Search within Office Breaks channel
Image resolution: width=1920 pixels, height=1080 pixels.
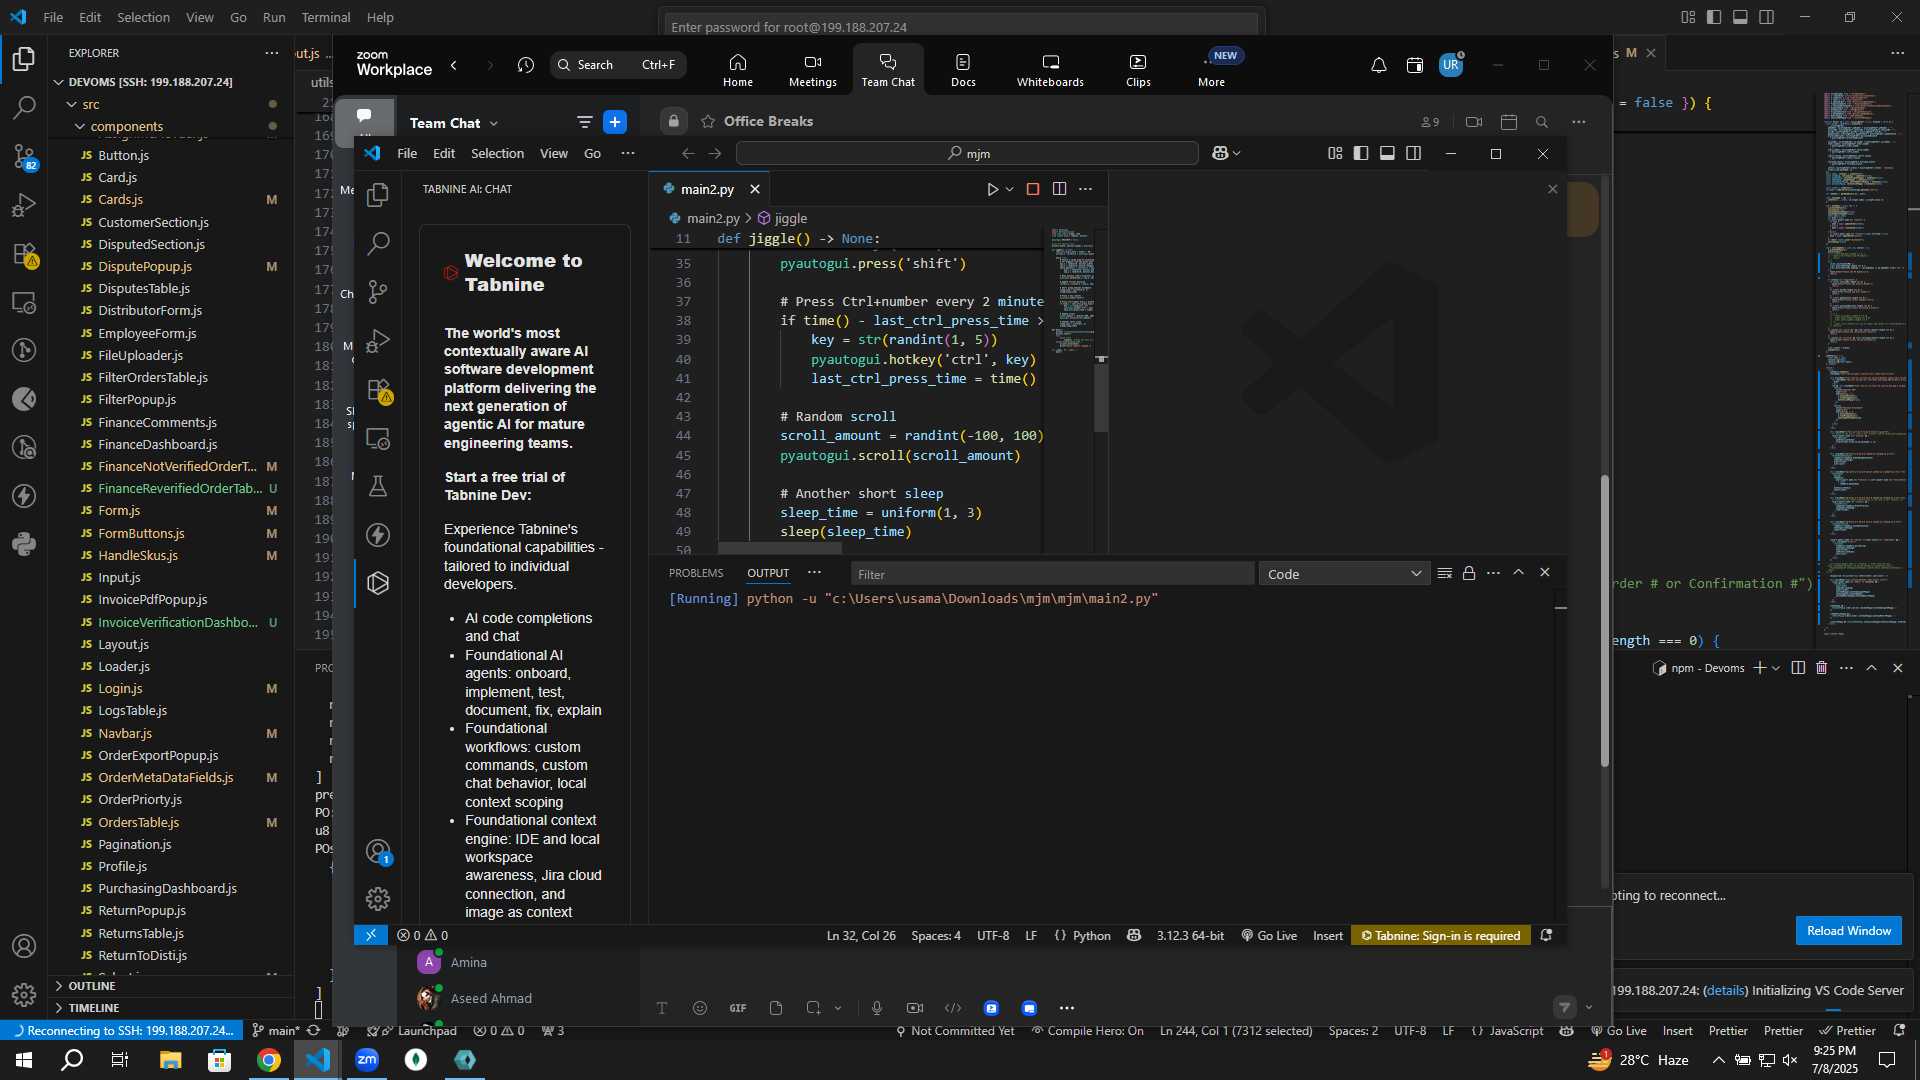[1542, 122]
